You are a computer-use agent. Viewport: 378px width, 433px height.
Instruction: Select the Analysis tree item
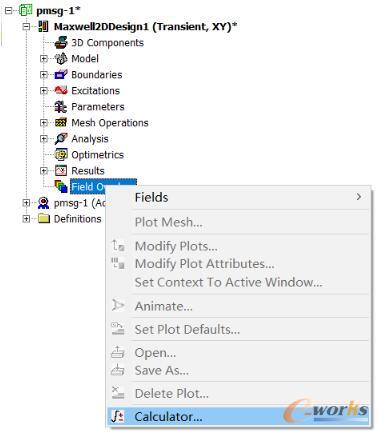(x=90, y=139)
